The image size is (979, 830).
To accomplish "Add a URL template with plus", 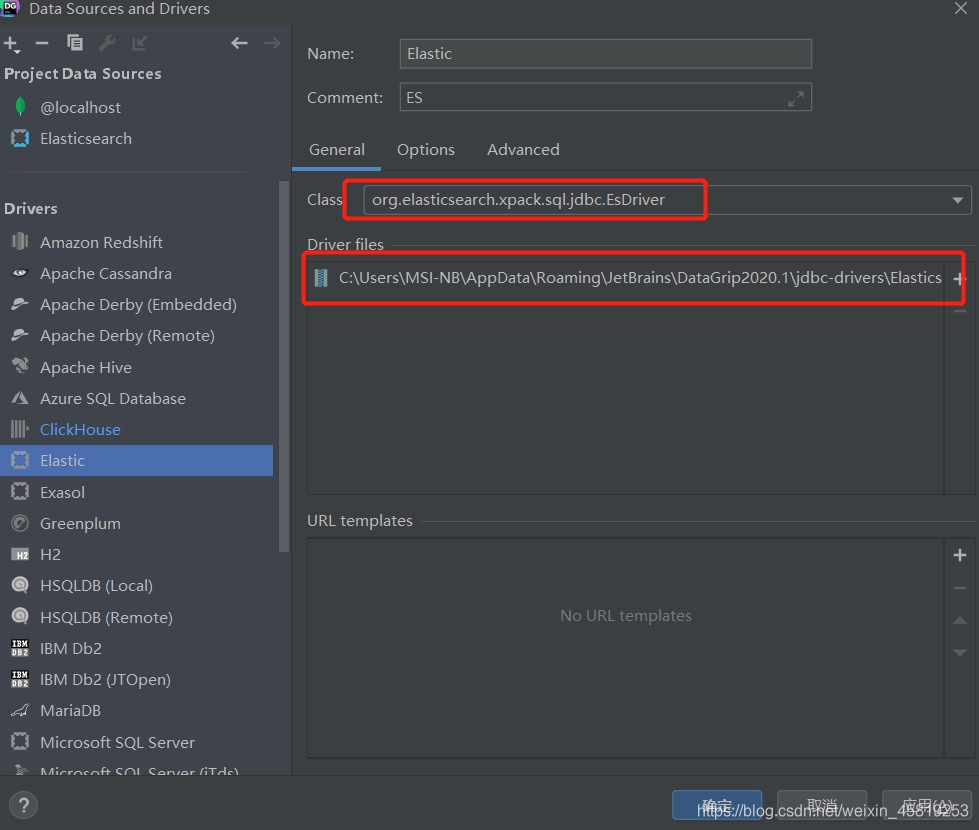I will coord(960,555).
